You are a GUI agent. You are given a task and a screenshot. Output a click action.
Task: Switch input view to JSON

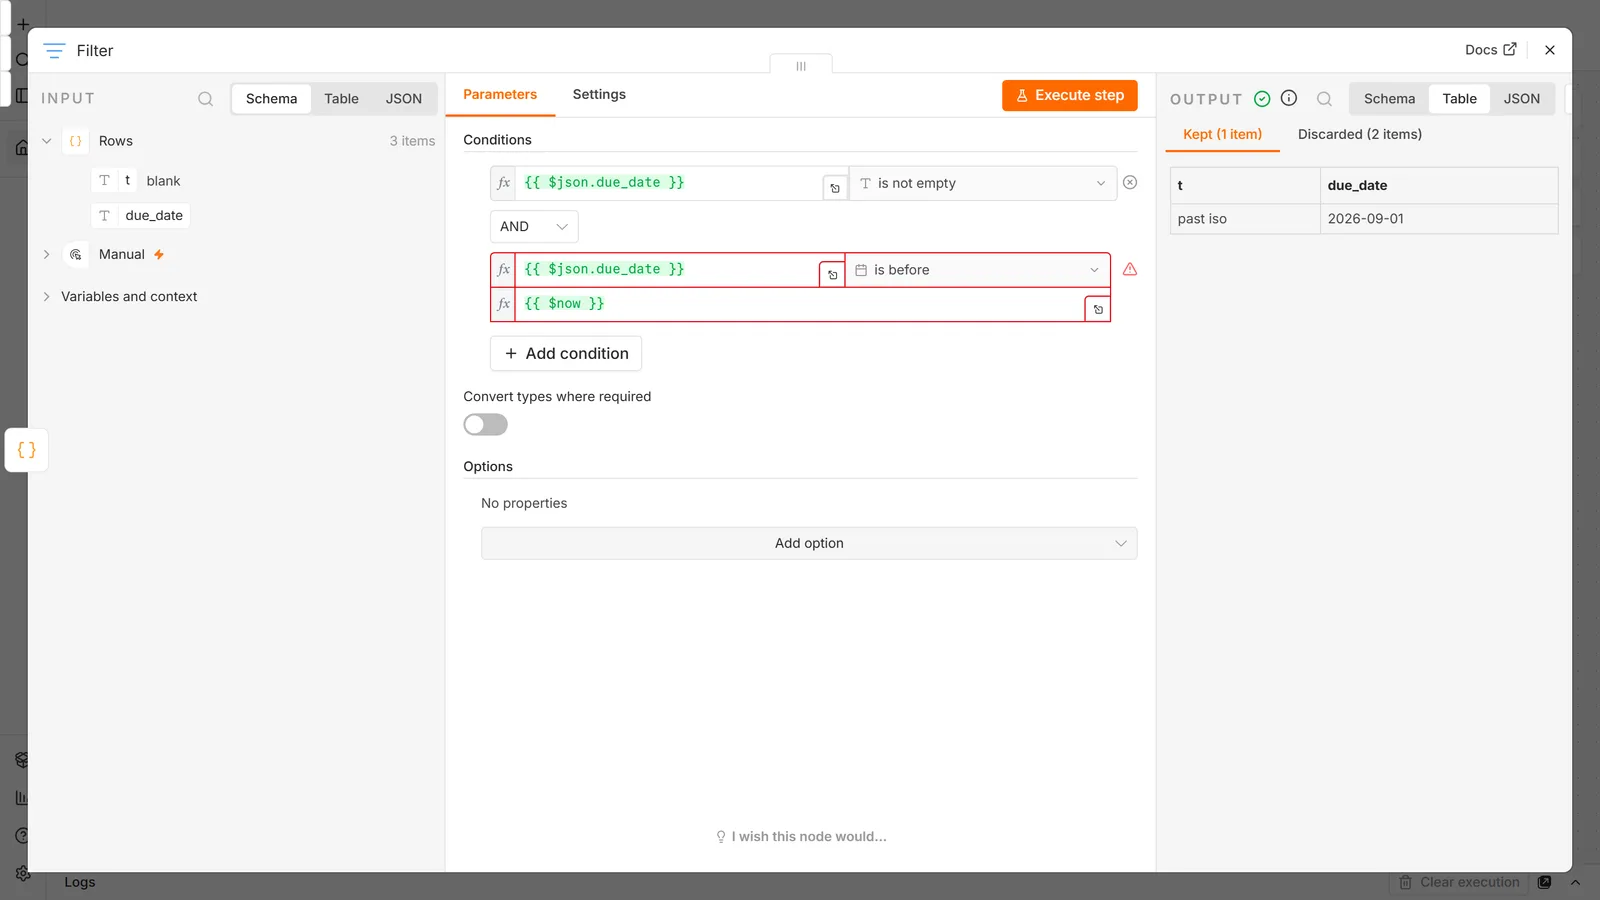point(404,99)
